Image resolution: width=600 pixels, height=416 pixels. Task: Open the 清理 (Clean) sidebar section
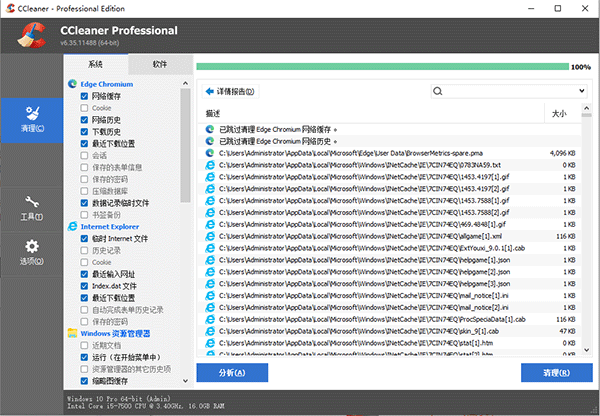coord(32,120)
